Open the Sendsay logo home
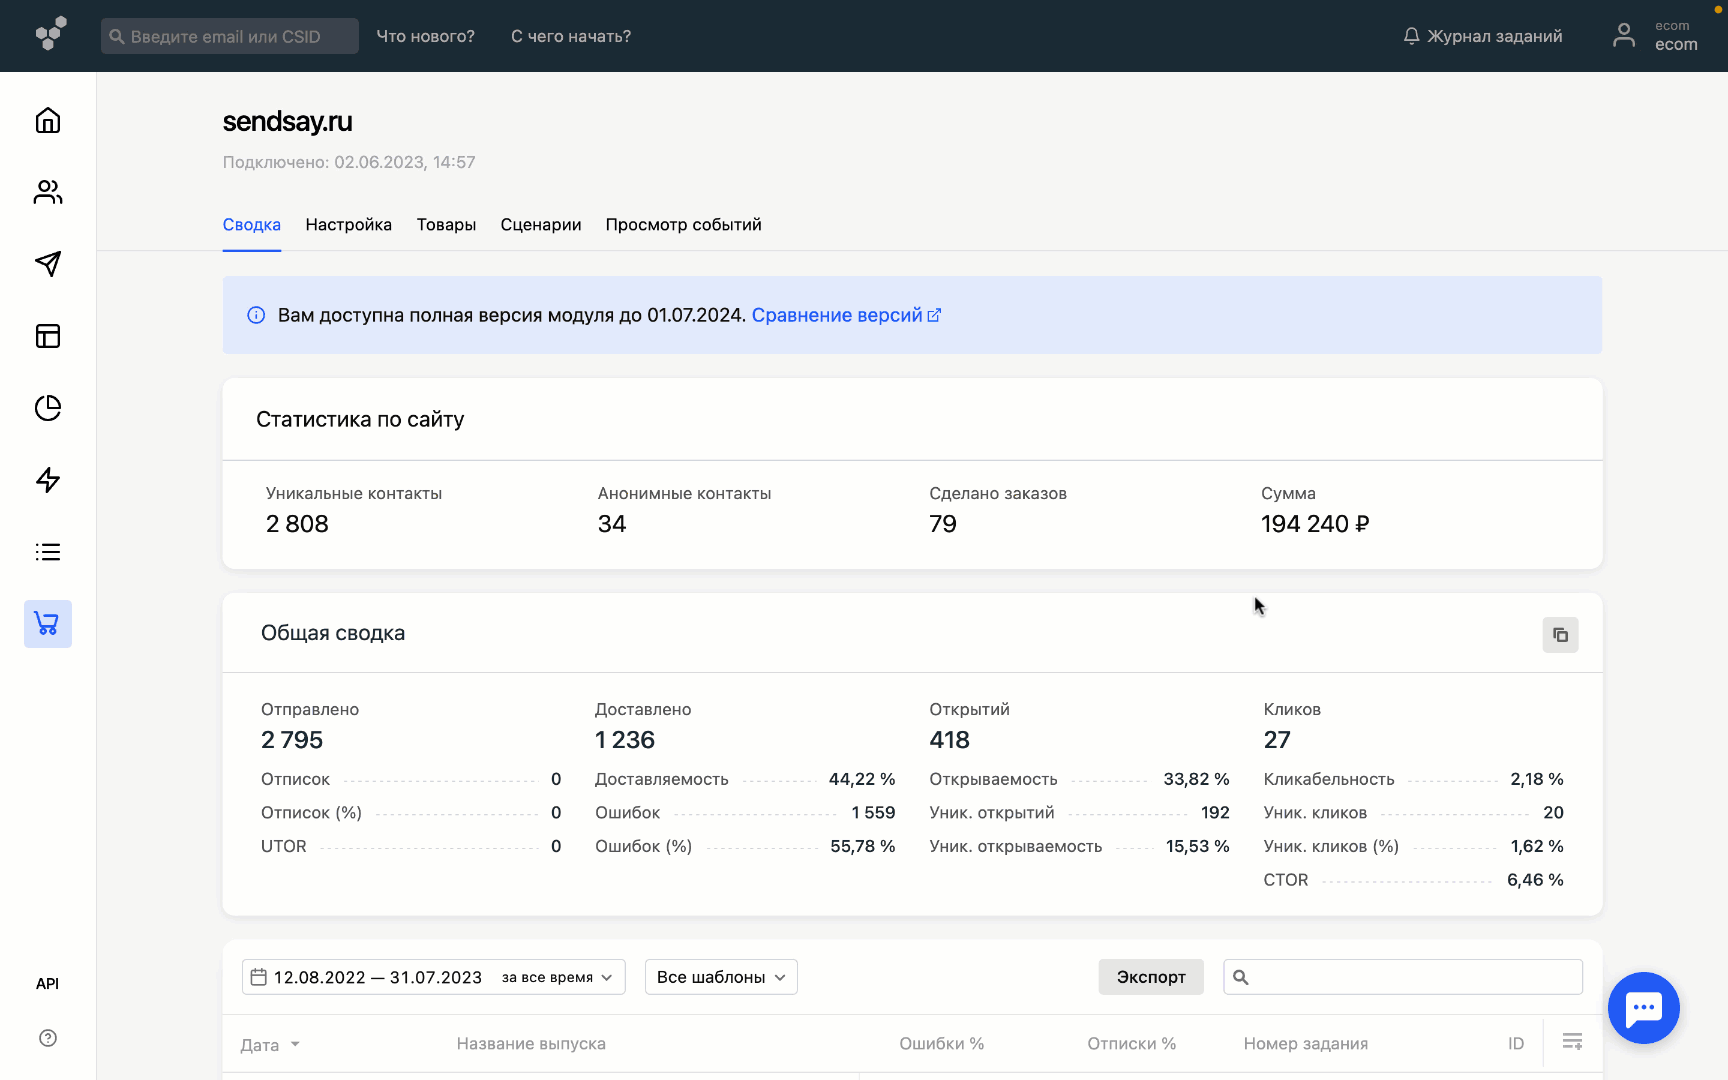1728x1080 pixels. (x=51, y=34)
